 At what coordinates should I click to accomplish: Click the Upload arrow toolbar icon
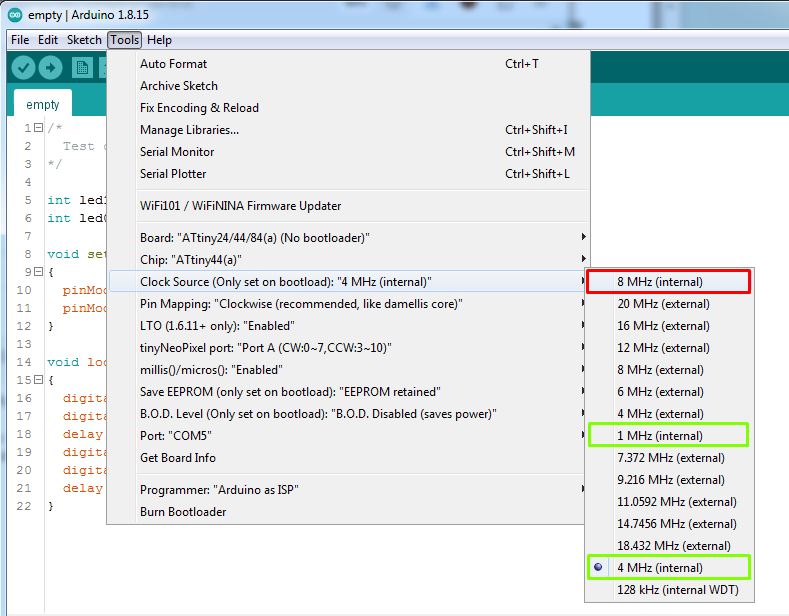coord(50,67)
